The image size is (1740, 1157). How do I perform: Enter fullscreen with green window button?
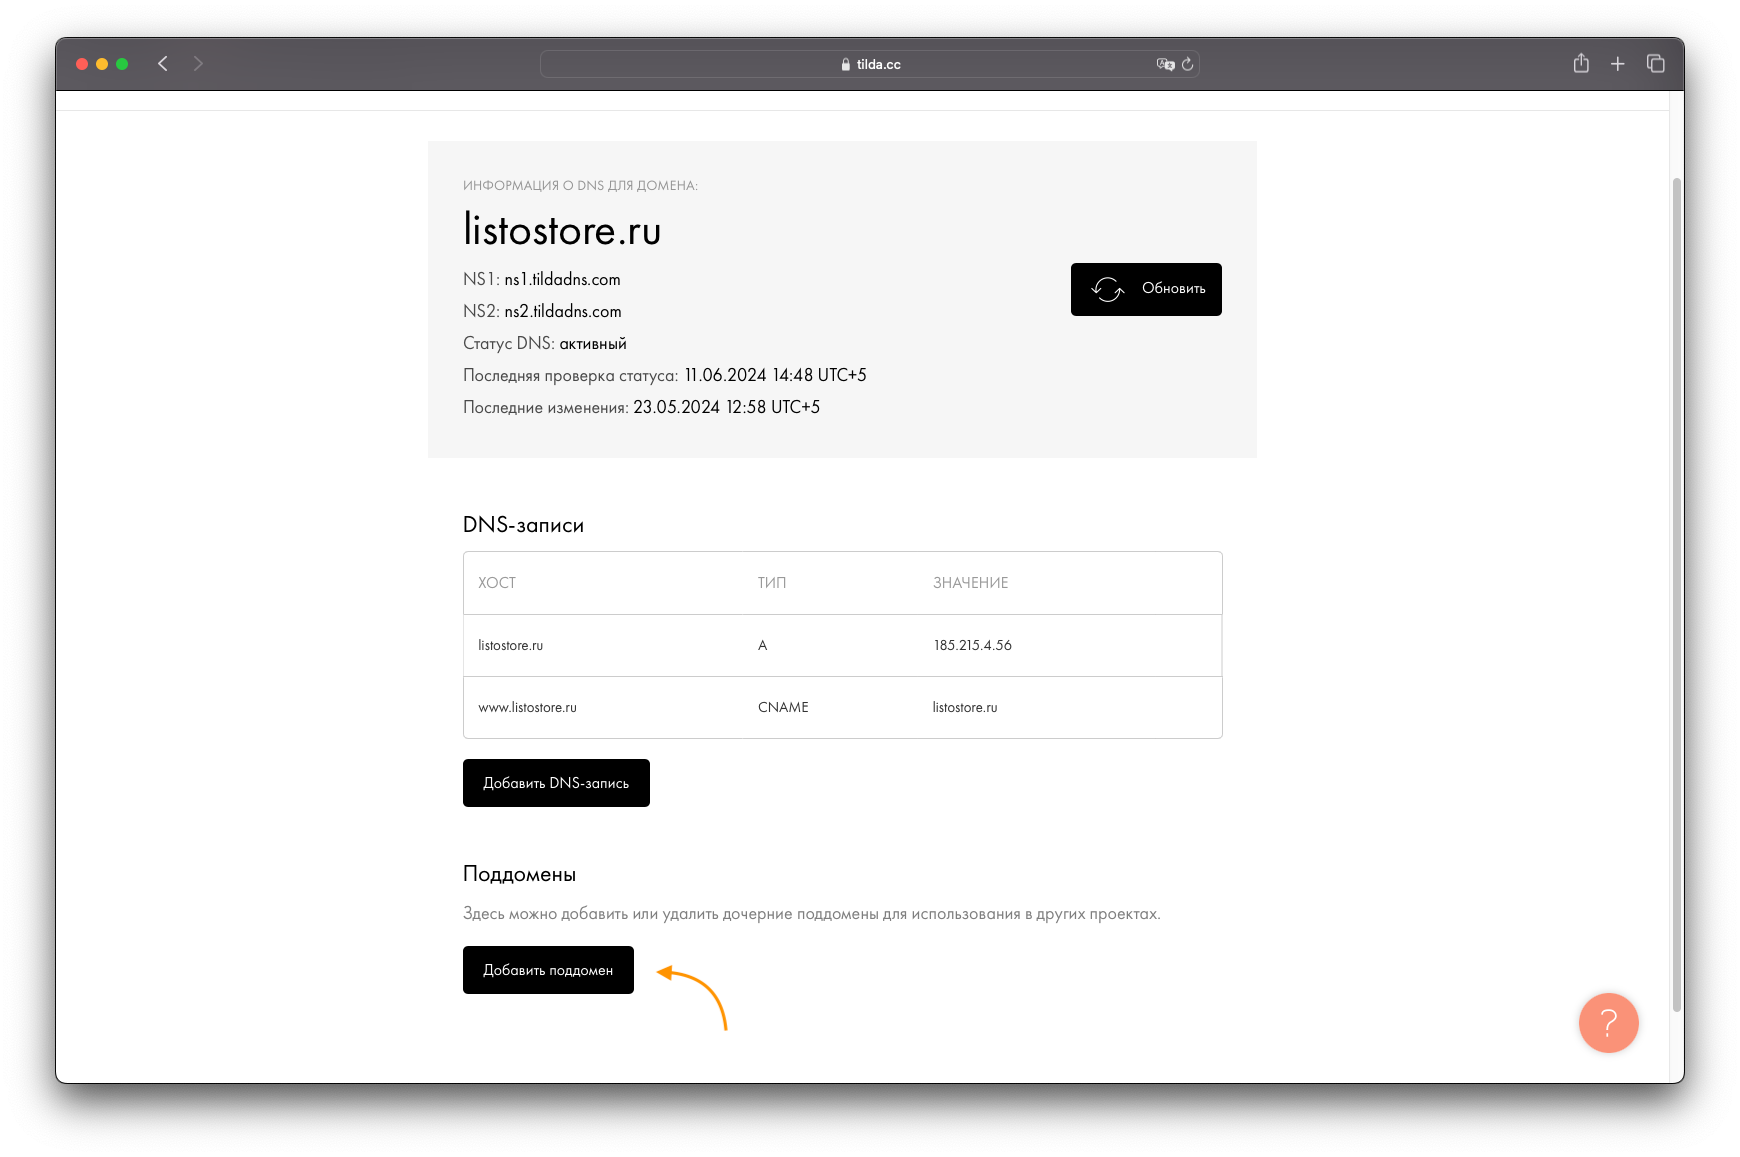click(x=122, y=64)
